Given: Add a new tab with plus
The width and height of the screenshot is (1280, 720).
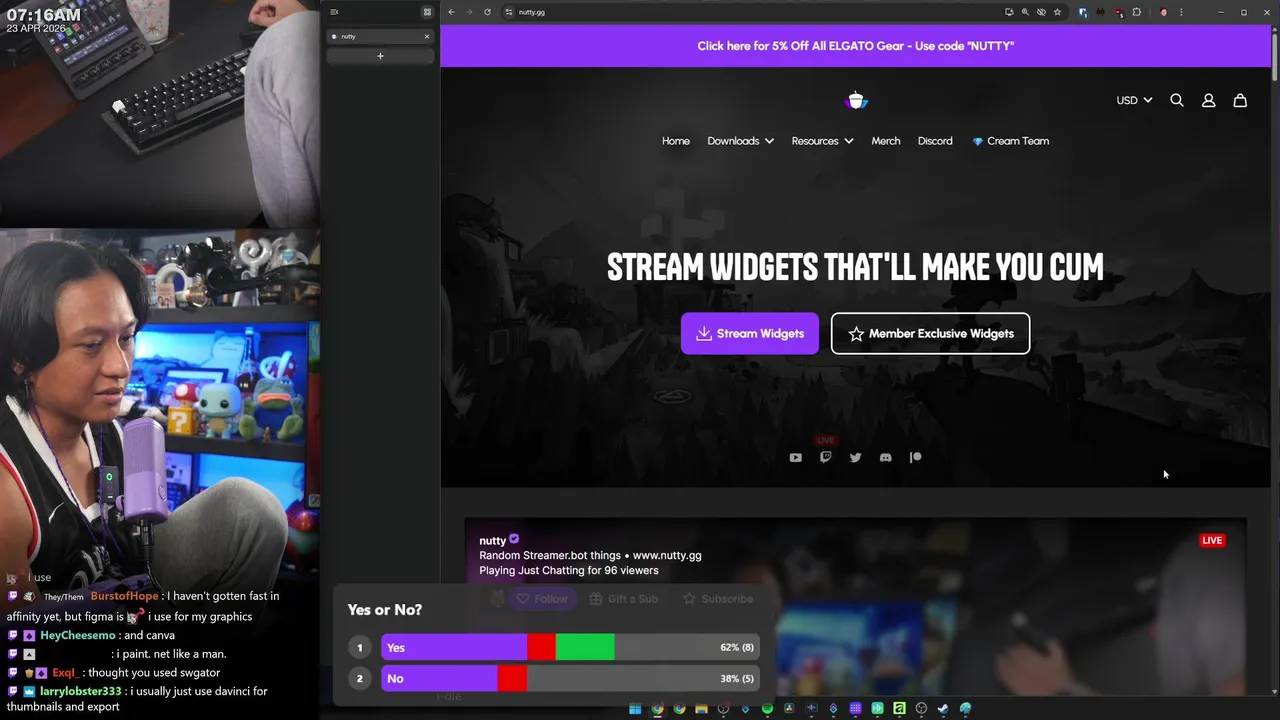Looking at the screenshot, I should coord(380,56).
